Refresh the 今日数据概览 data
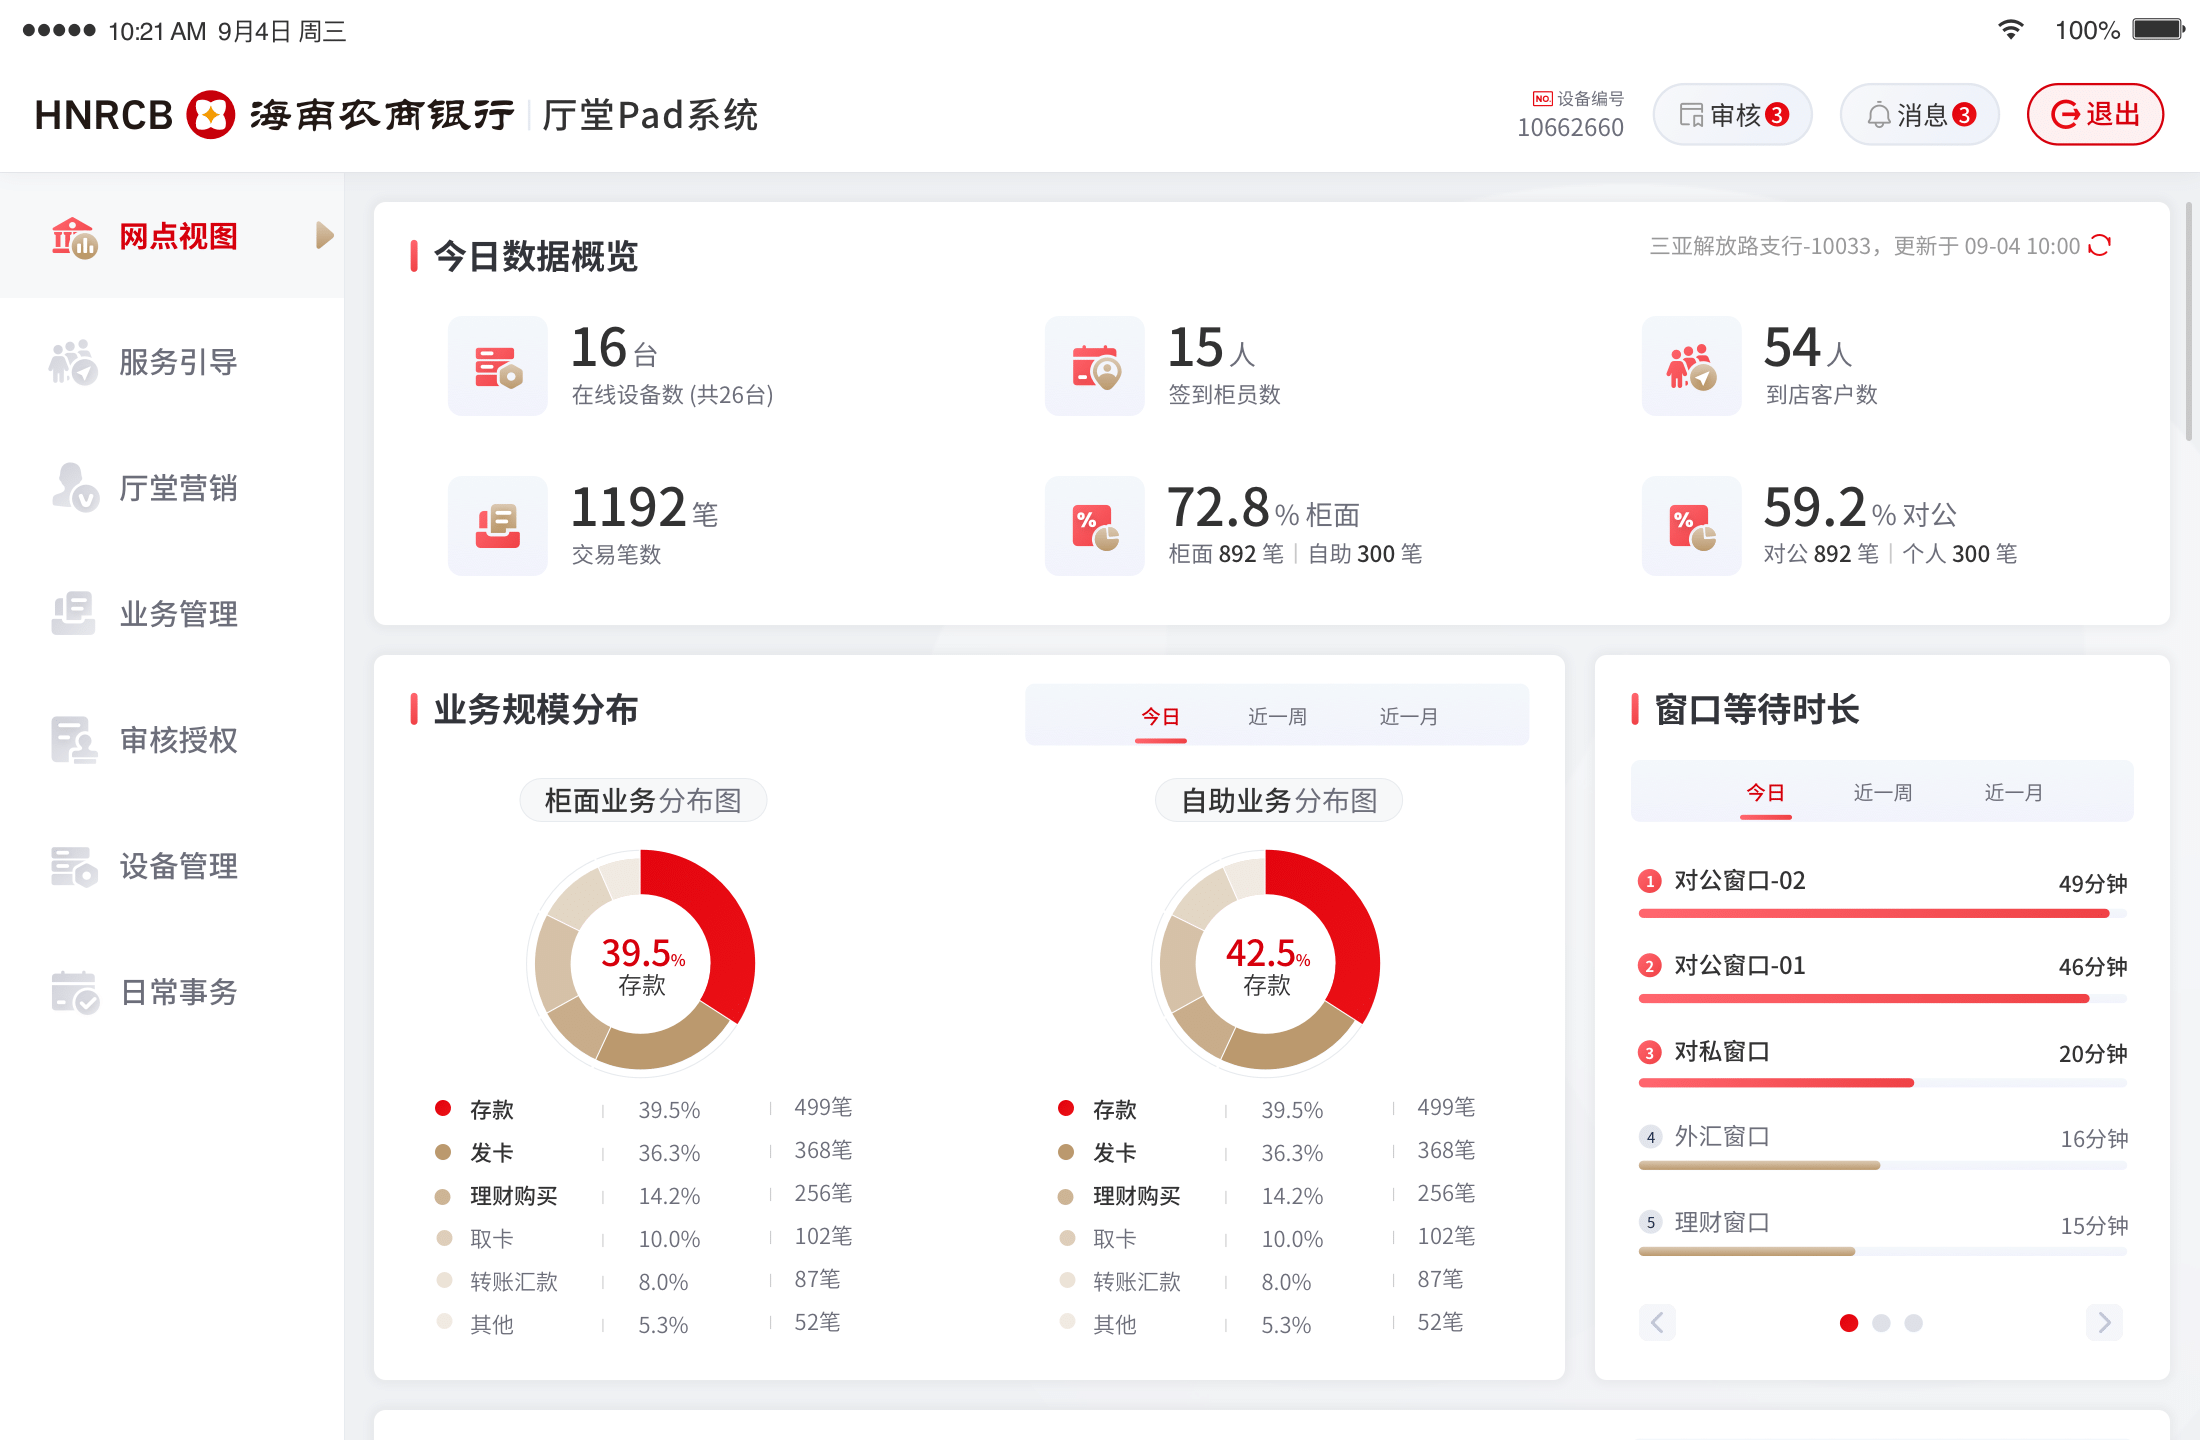The height and width of the screenshot is (1440, 2200). pyautogui.click(x=2100, y=245)
